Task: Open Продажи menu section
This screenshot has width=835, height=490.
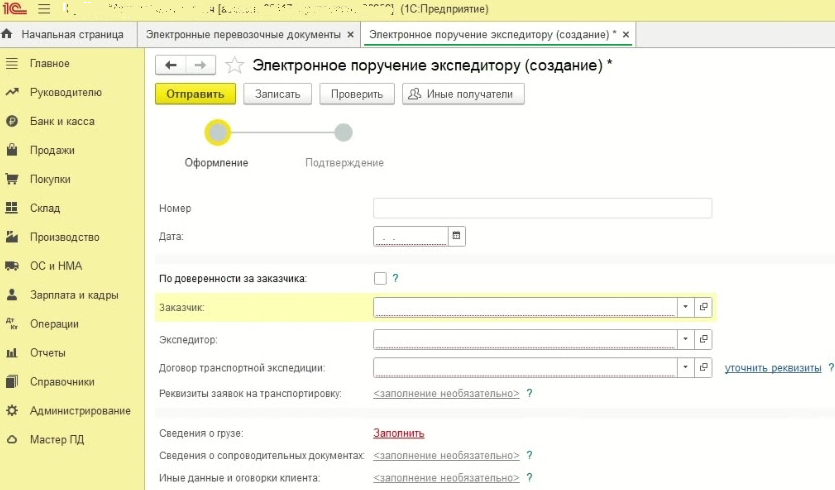Action: click(52, 150)
